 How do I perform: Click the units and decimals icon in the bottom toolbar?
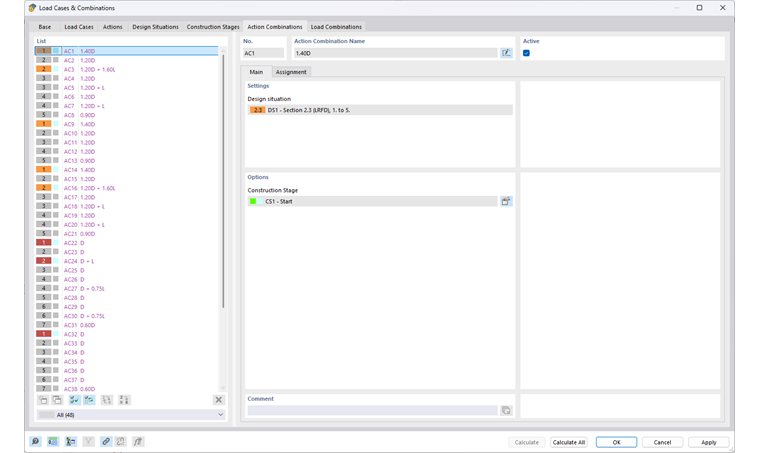pyautogui.click(x=53, y=441)
